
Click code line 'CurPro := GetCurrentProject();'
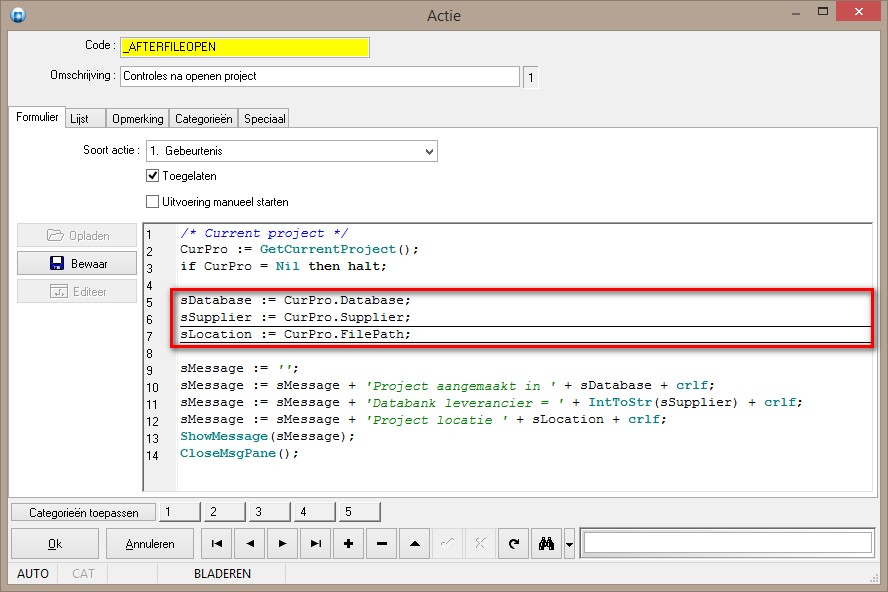point(300,249)
